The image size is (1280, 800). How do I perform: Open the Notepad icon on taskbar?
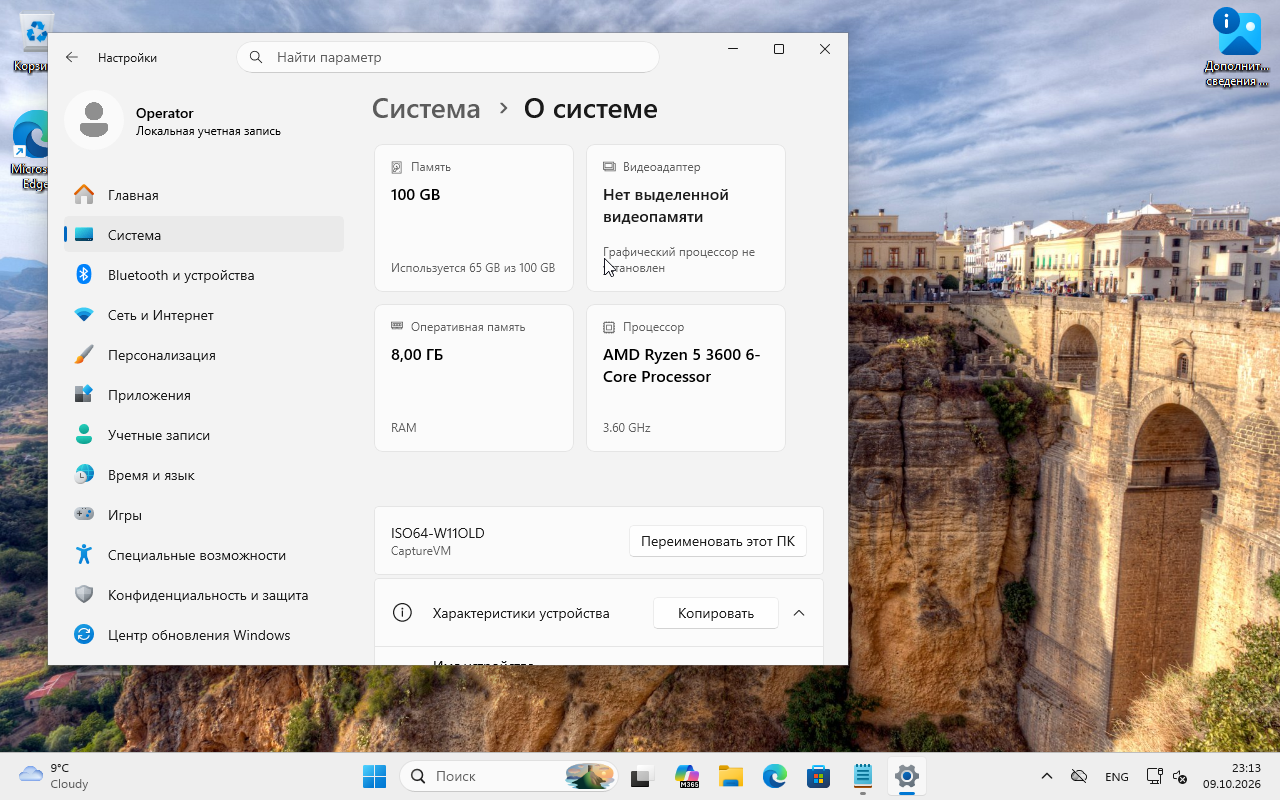(x=863, y=776)
